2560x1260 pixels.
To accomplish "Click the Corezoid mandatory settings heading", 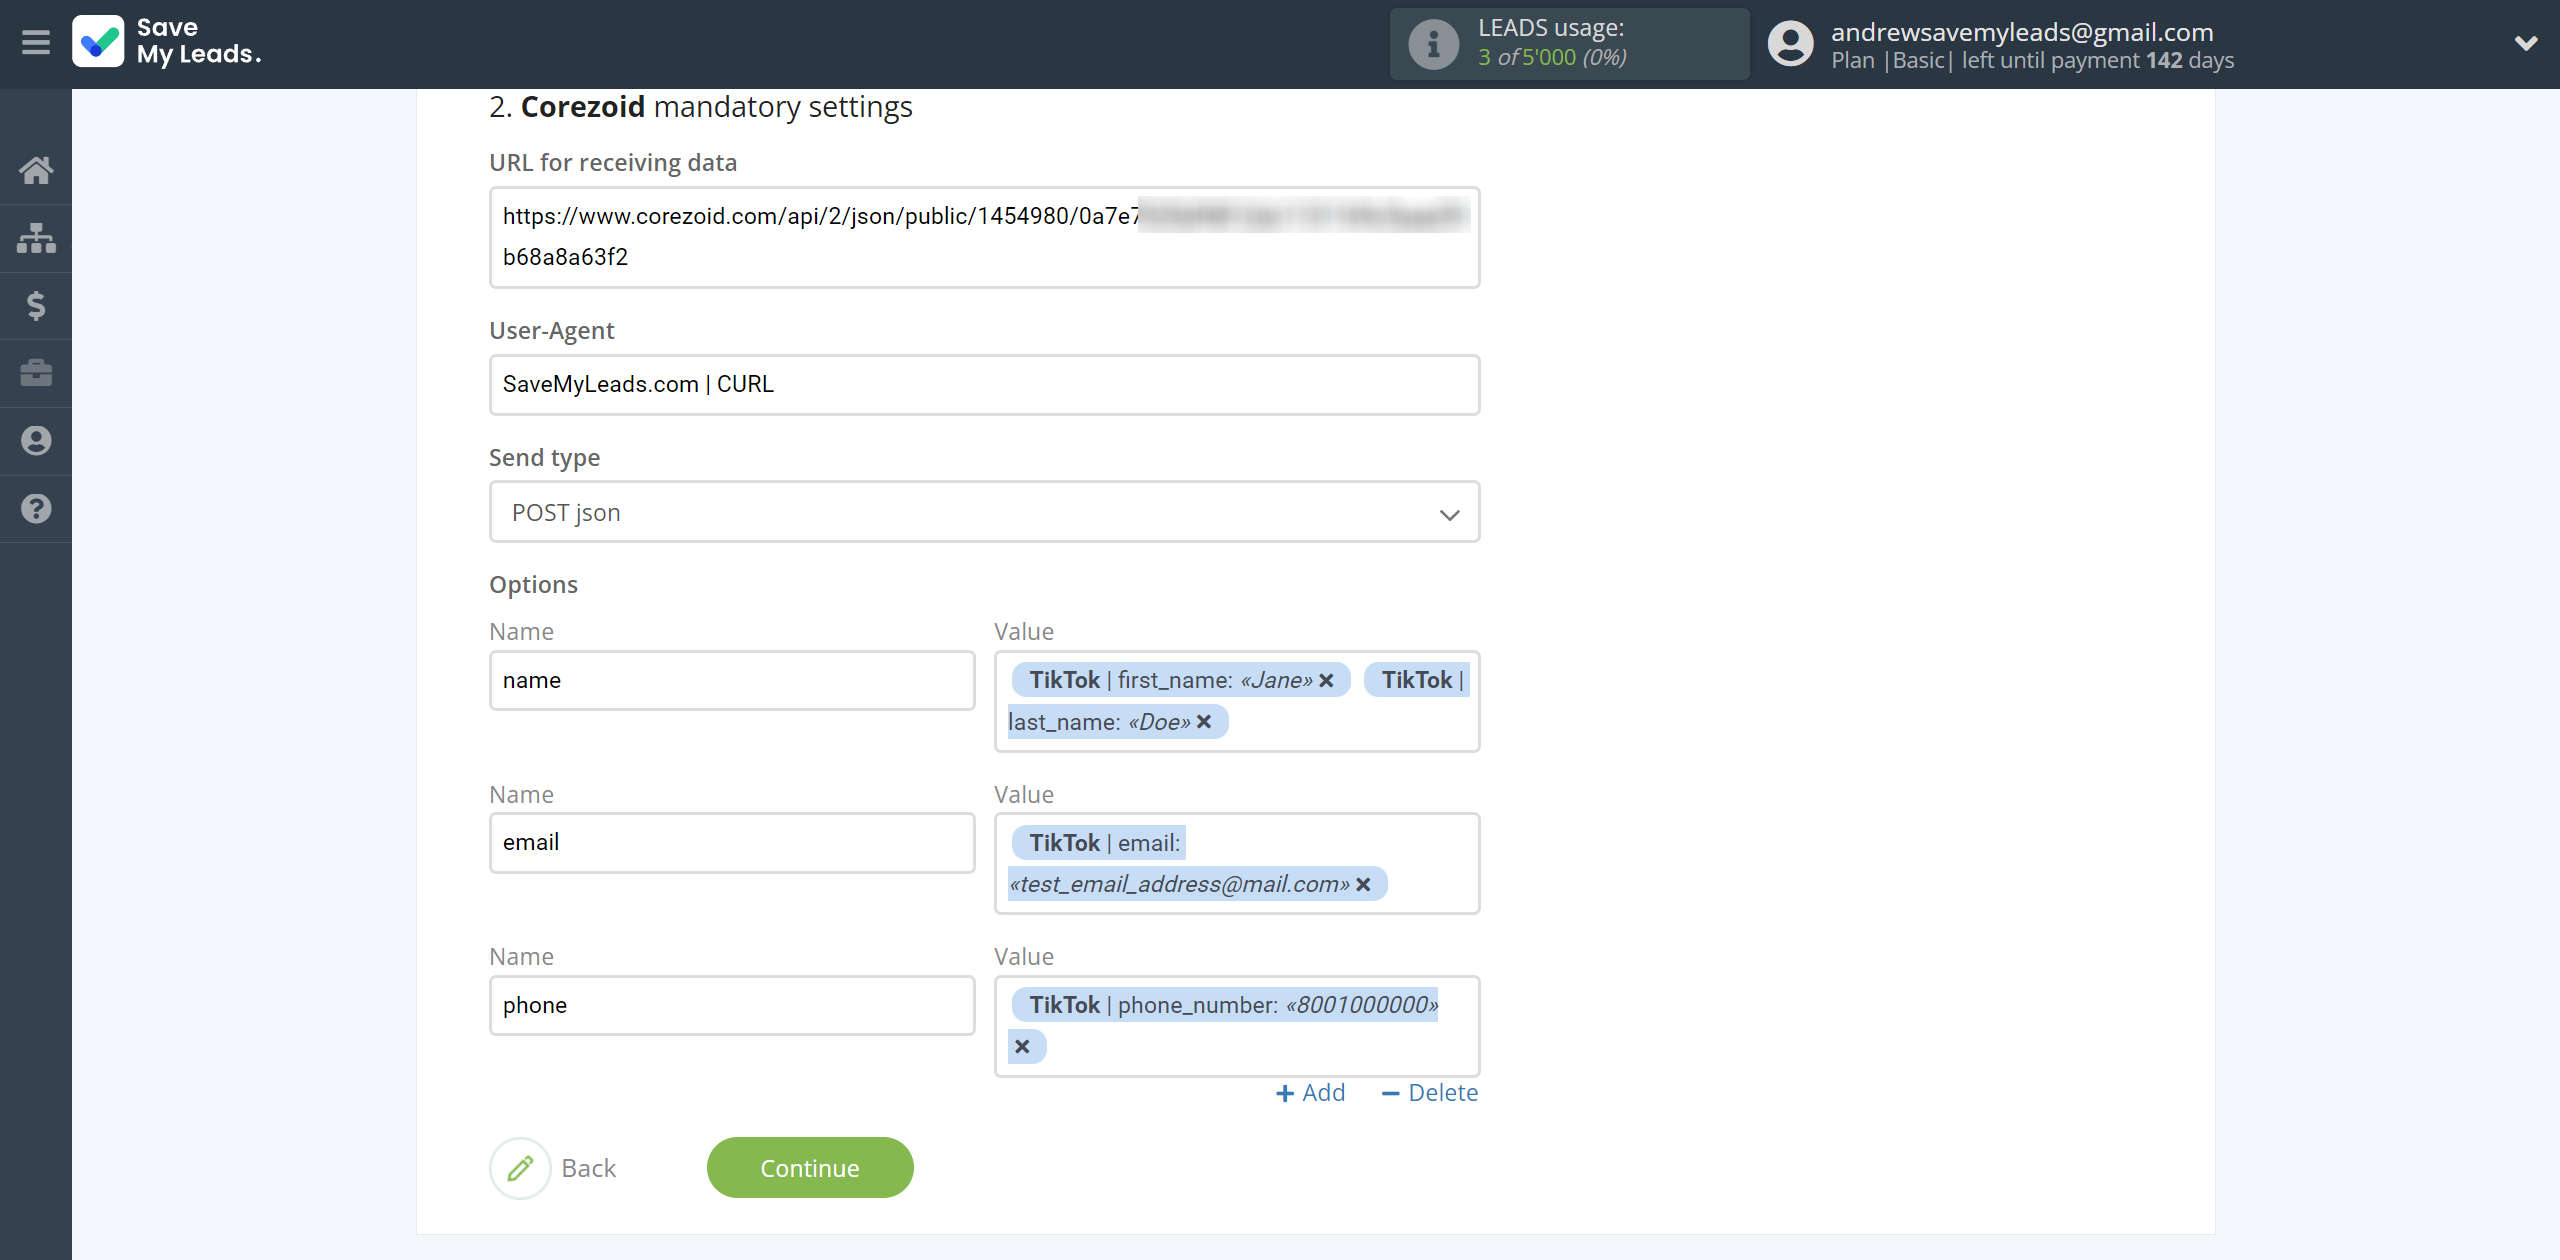I will point(701,107).
